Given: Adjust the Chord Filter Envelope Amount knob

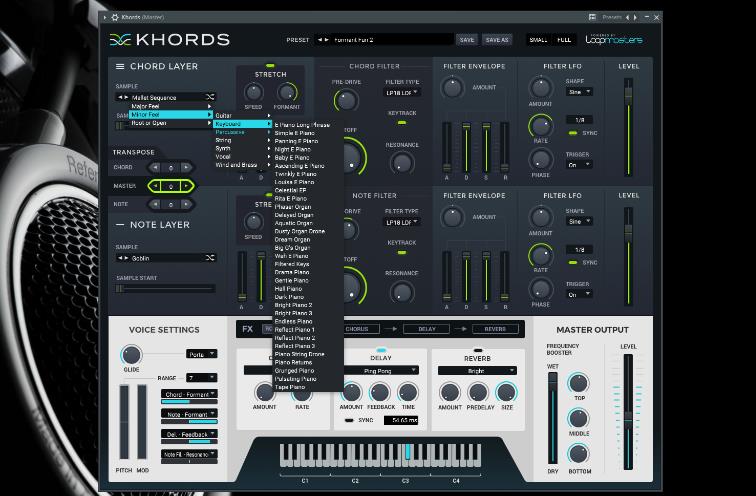Looking at the screenshot, I should [x=452, y=87].
